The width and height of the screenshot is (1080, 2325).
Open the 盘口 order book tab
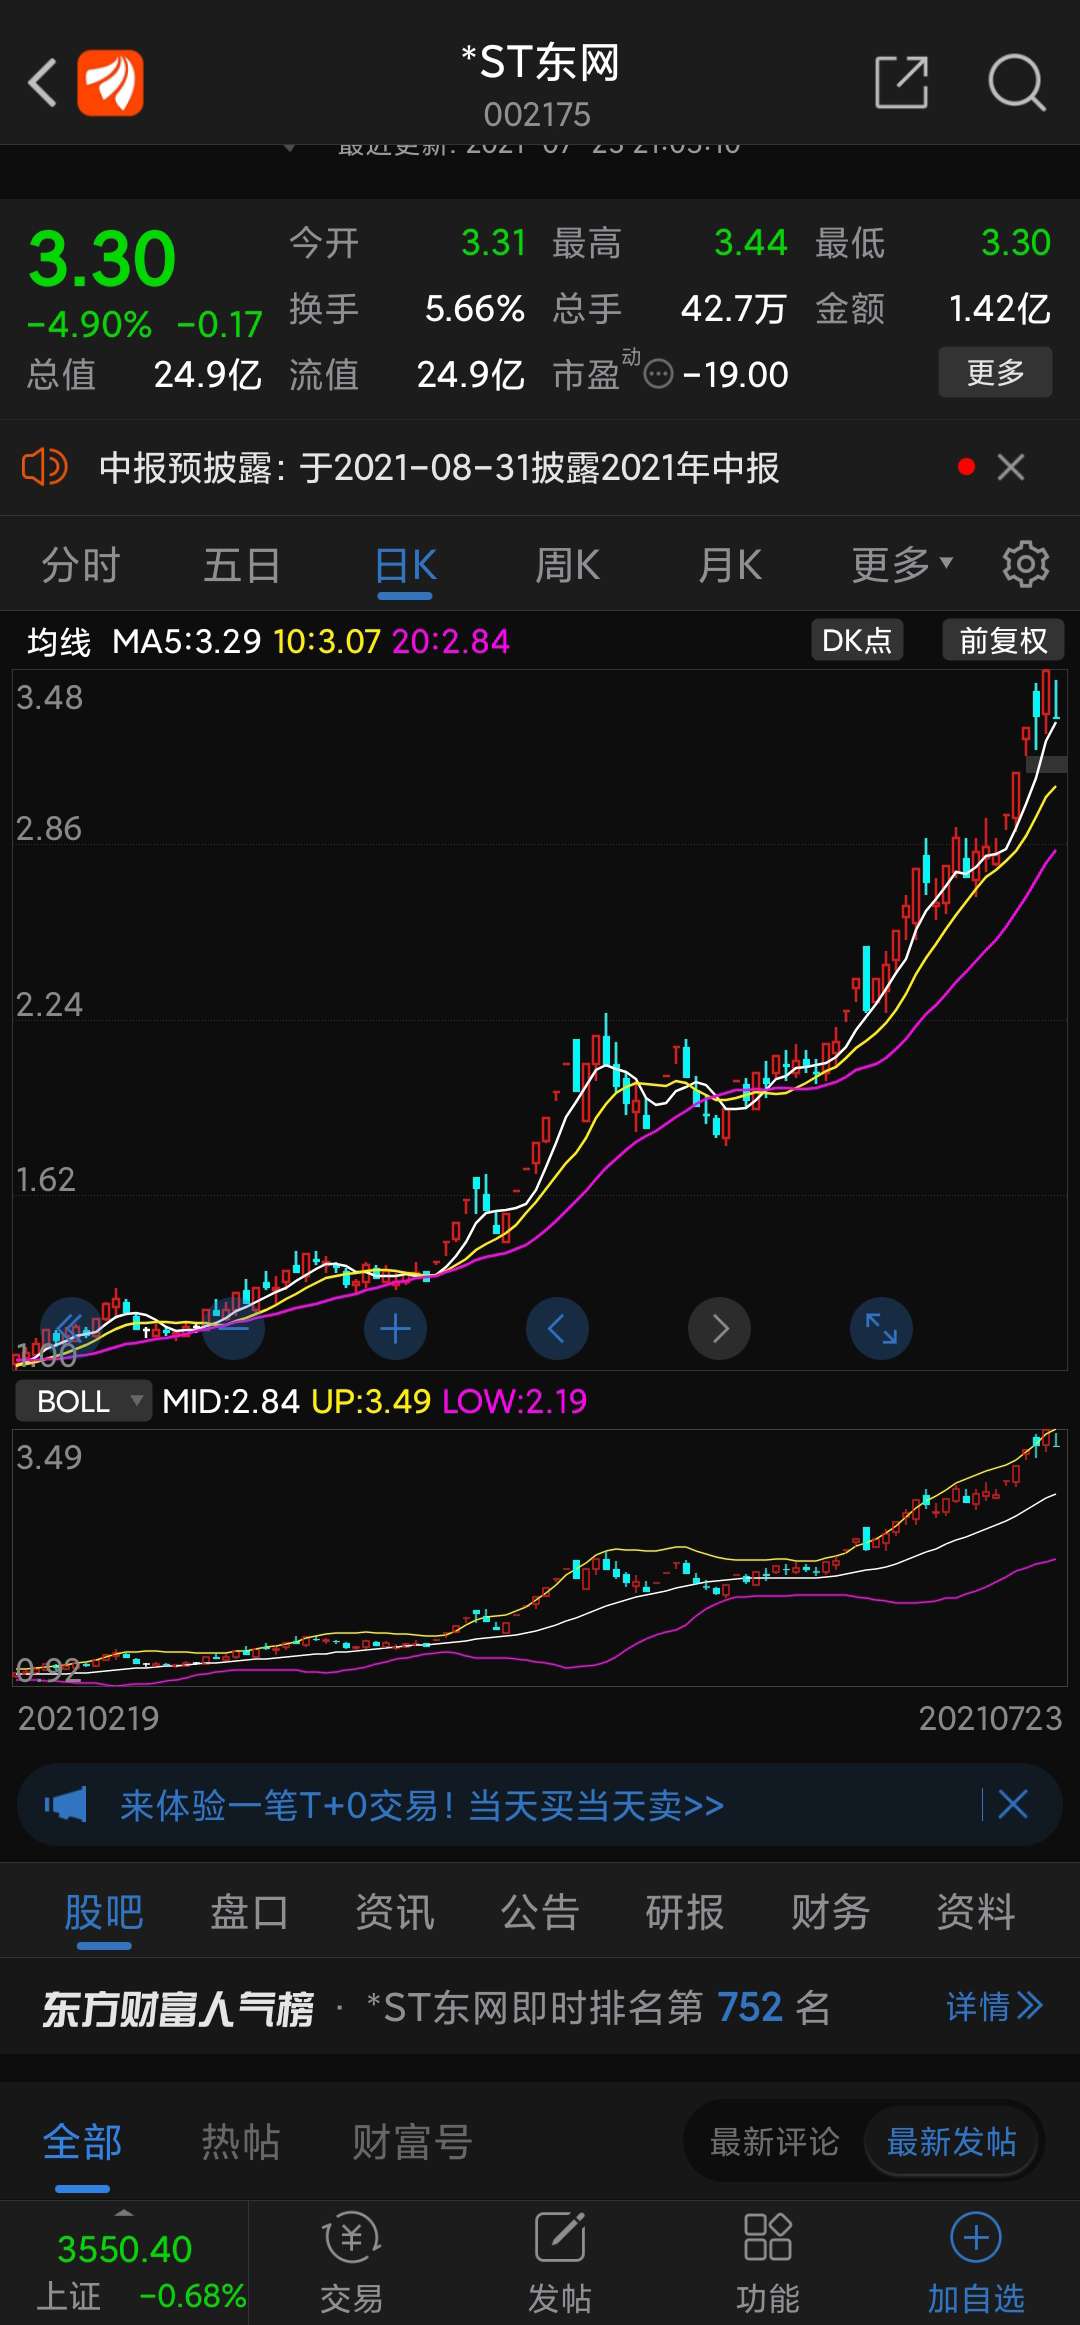pyautogui.click(x=249, y=1913)
